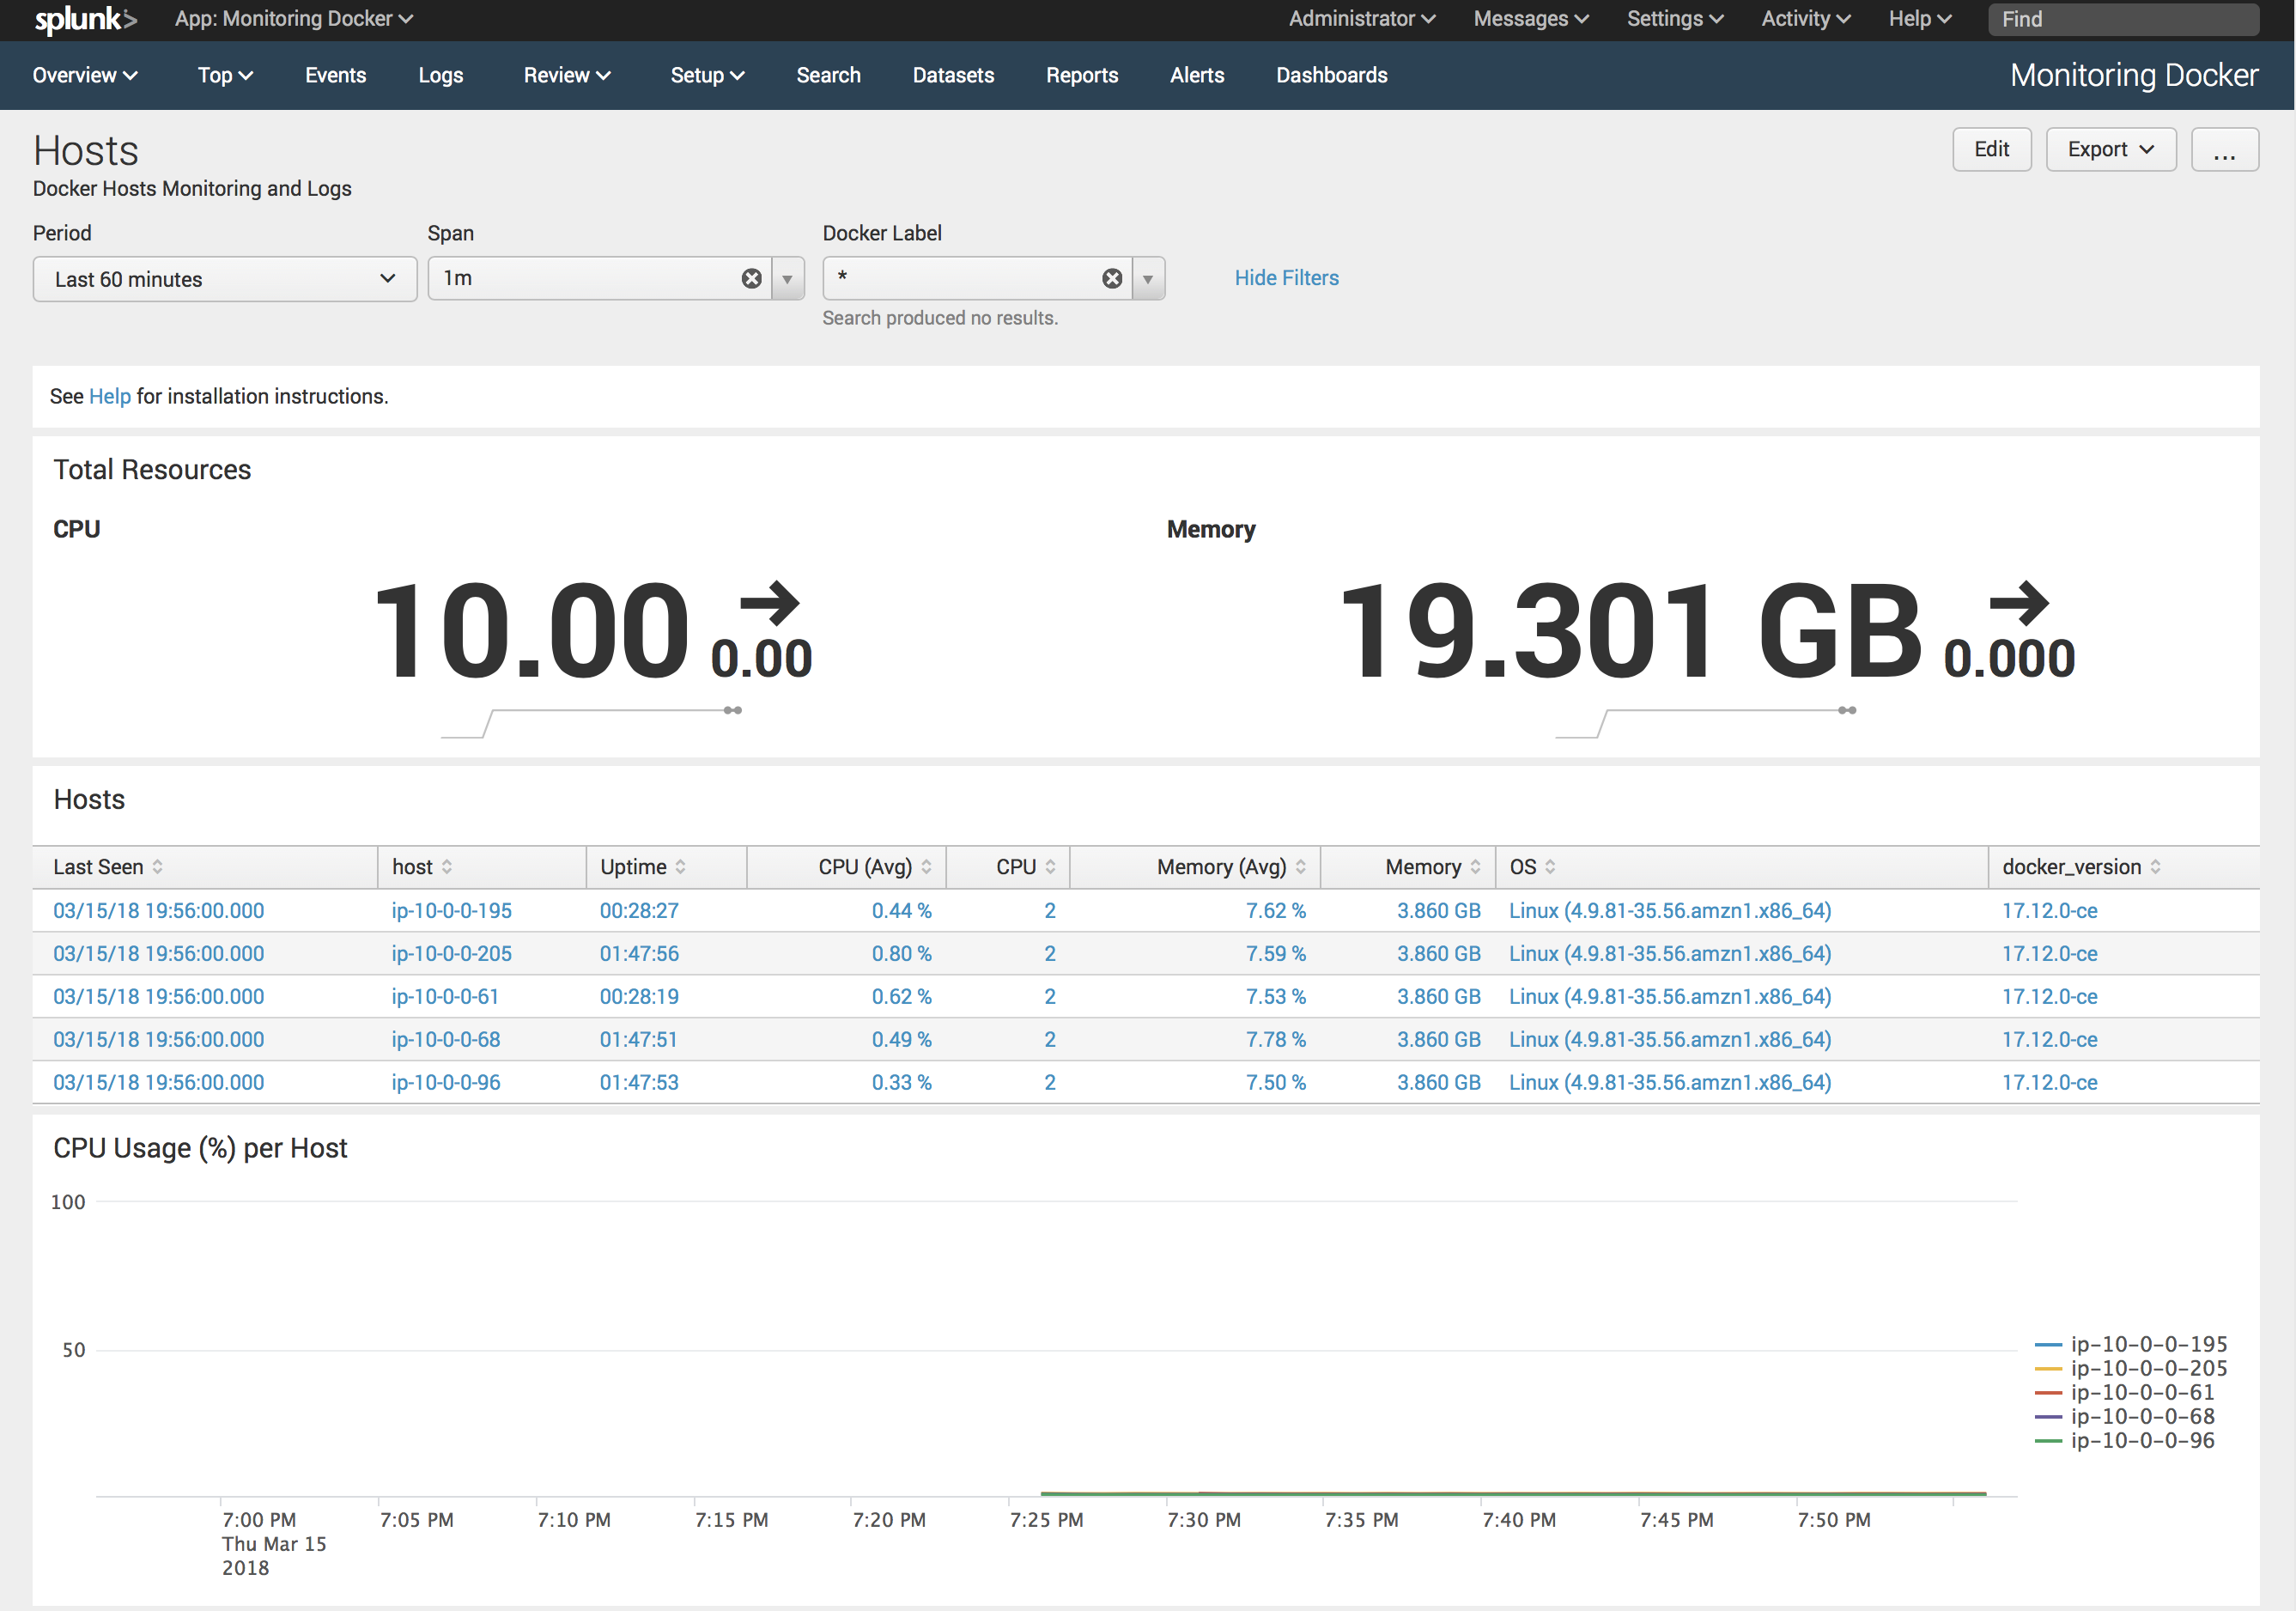Open the Activity menu
Screen dimensions: 2296x1611
tap(1805, 19)
